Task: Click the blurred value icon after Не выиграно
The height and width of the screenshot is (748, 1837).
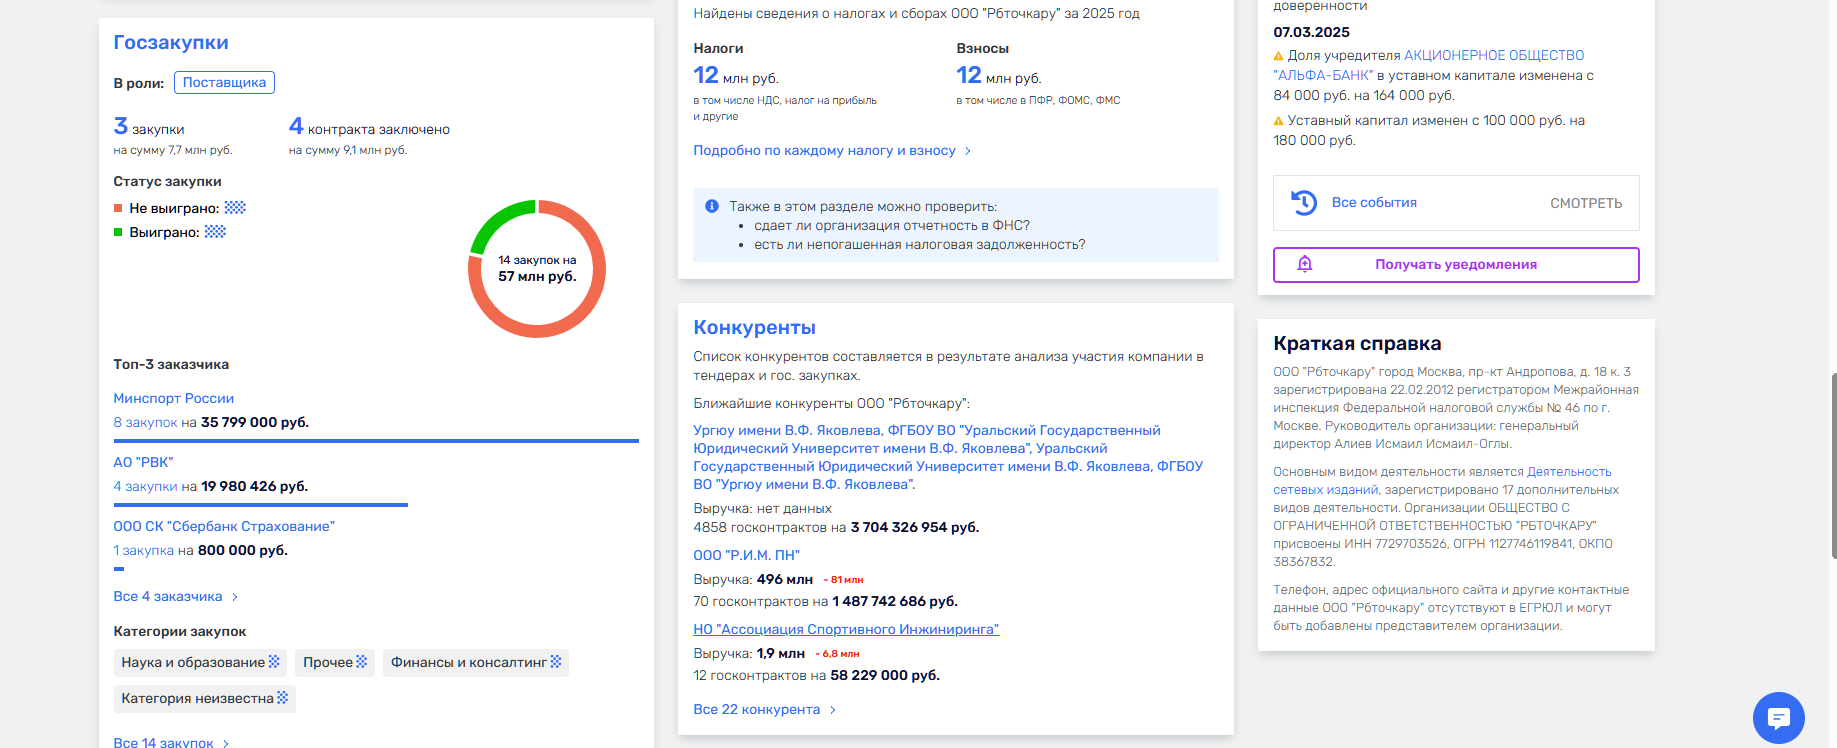Action: point(235,208)
